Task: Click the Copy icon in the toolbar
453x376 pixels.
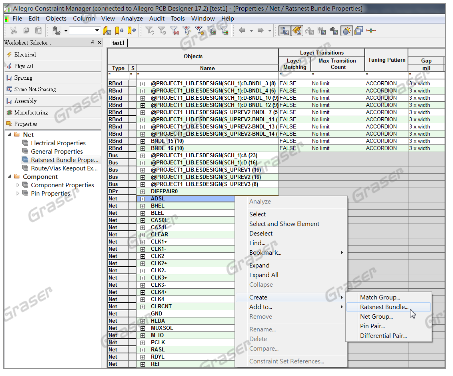Action: click(x=26, y=31)
